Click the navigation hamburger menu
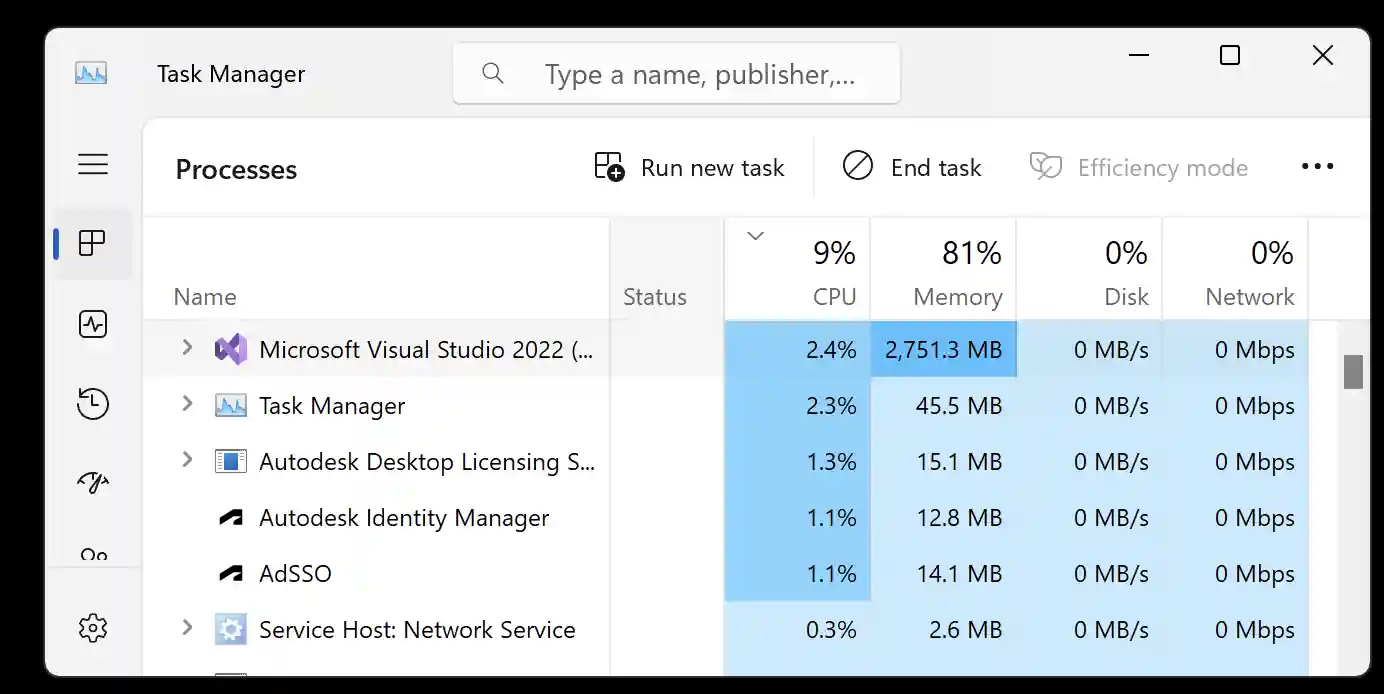 92,164
